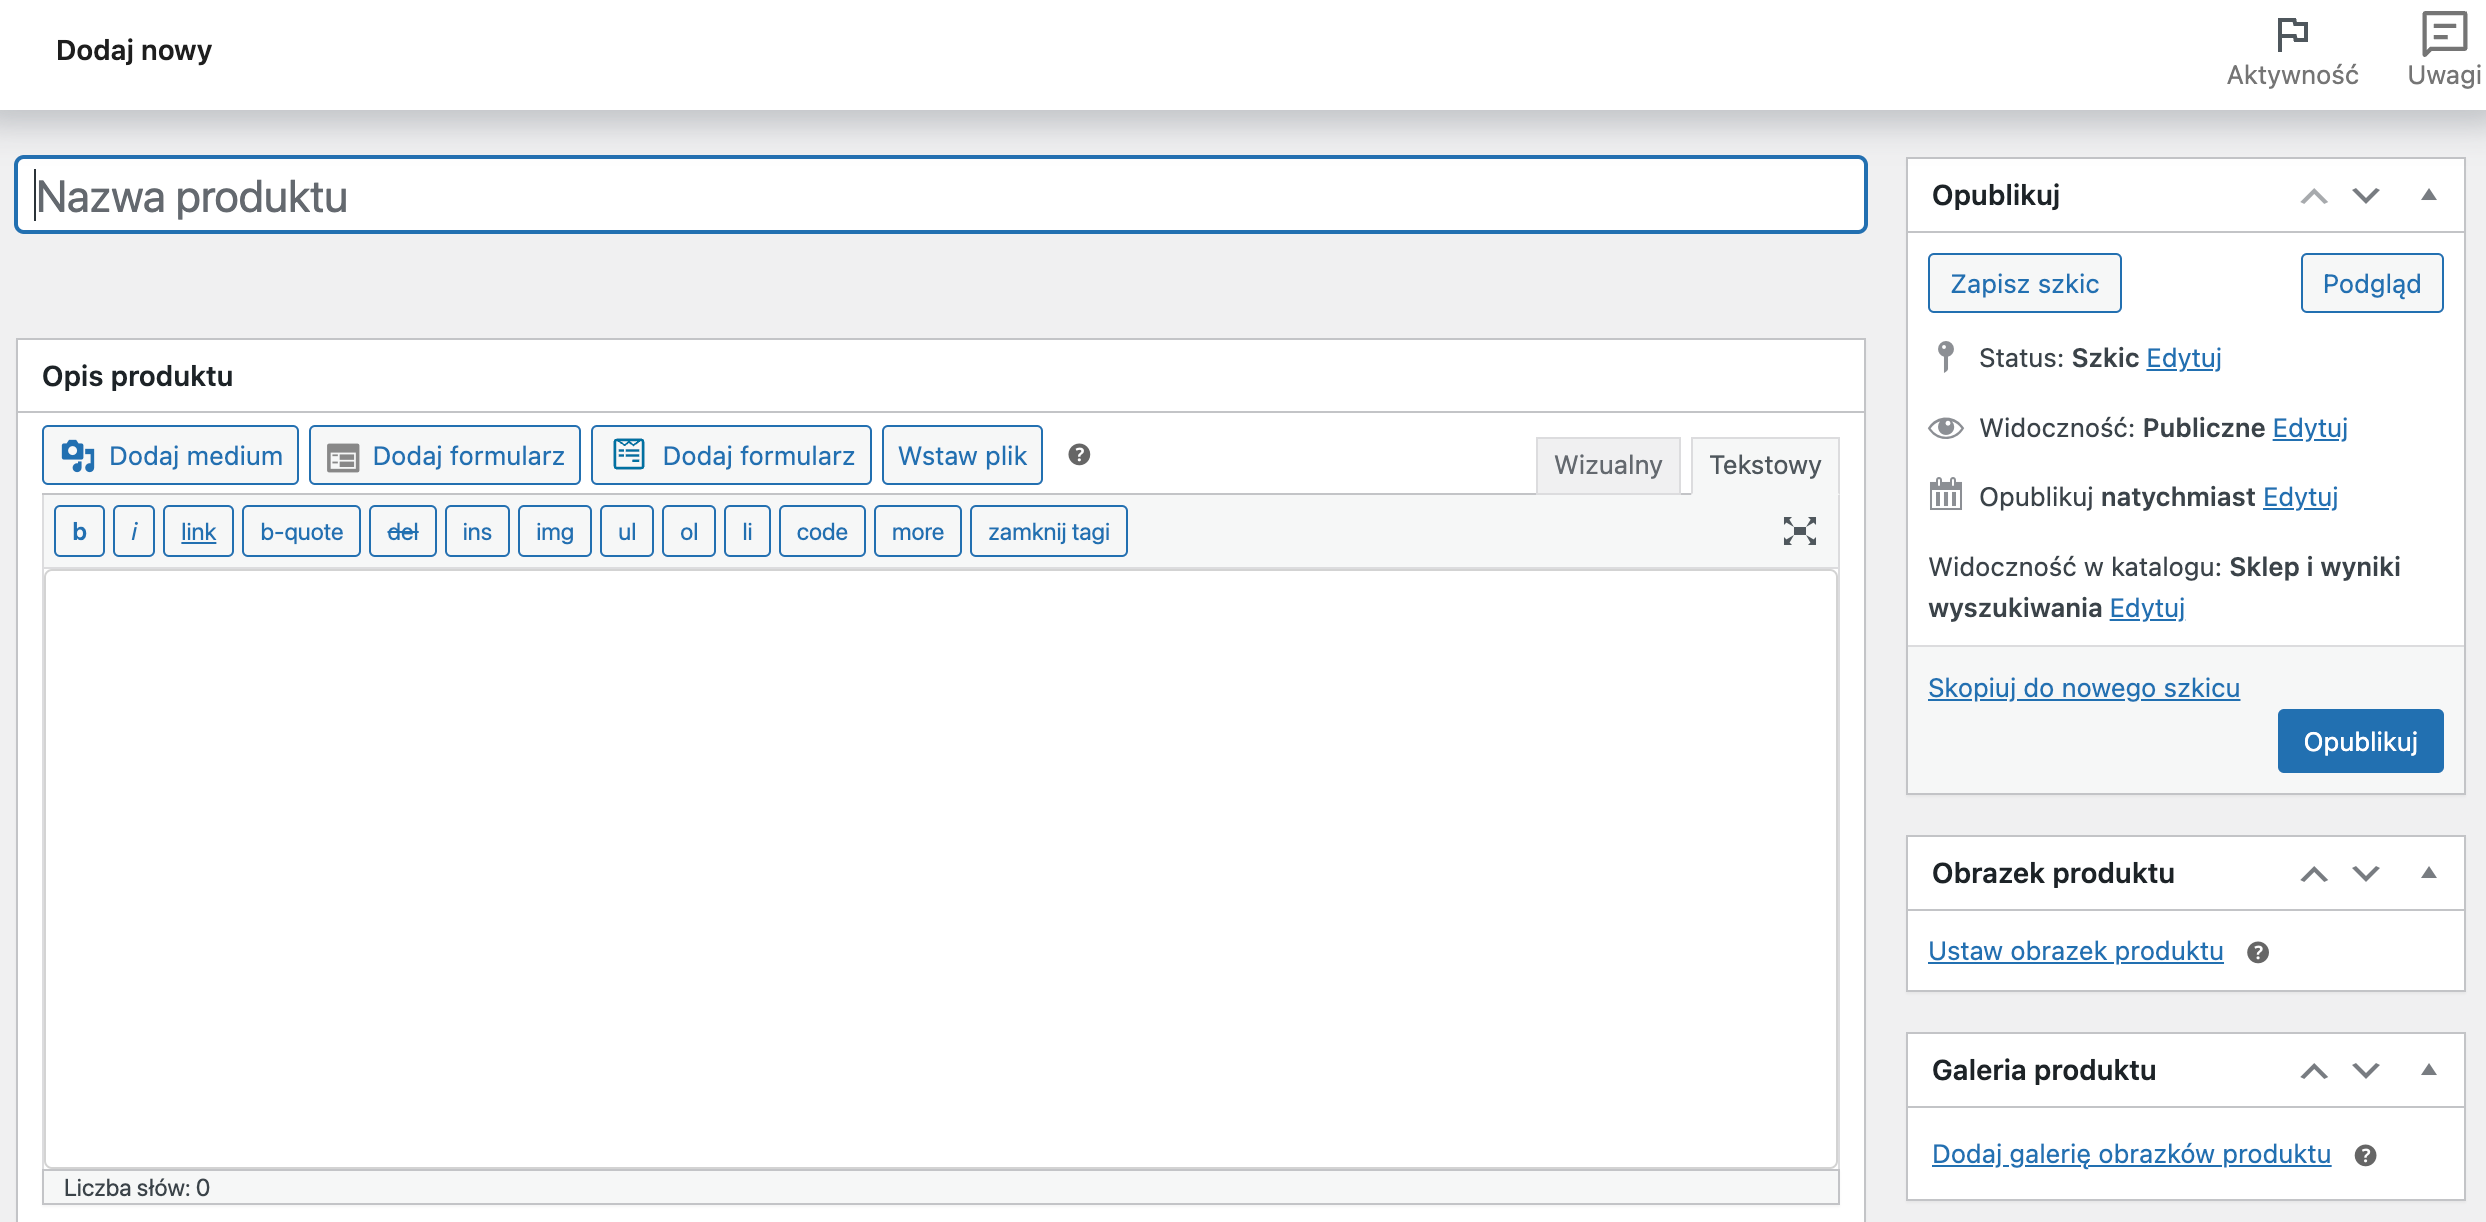Click the Dodaj nowy page heading
The height and width of the screenshot is (1222, 2486).
click(134, 50)
